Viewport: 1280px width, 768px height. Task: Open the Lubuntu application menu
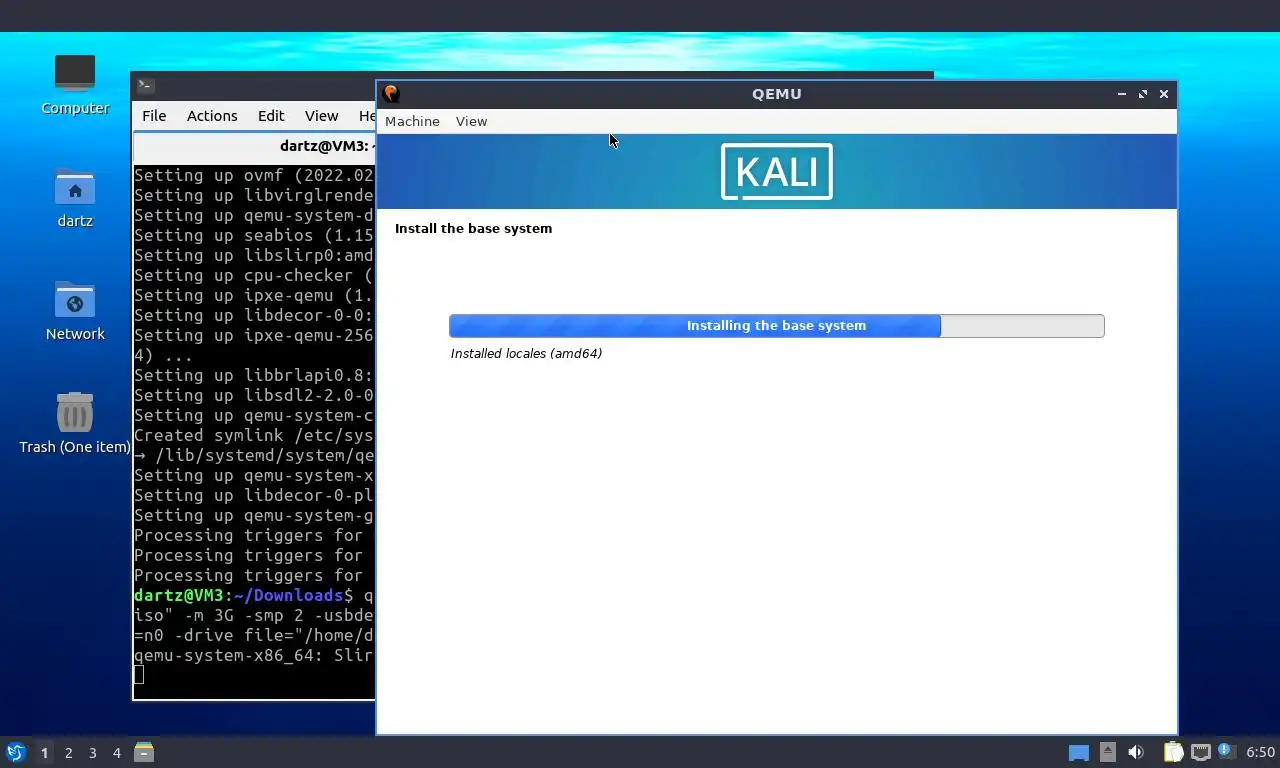click(x=16, y=752)
